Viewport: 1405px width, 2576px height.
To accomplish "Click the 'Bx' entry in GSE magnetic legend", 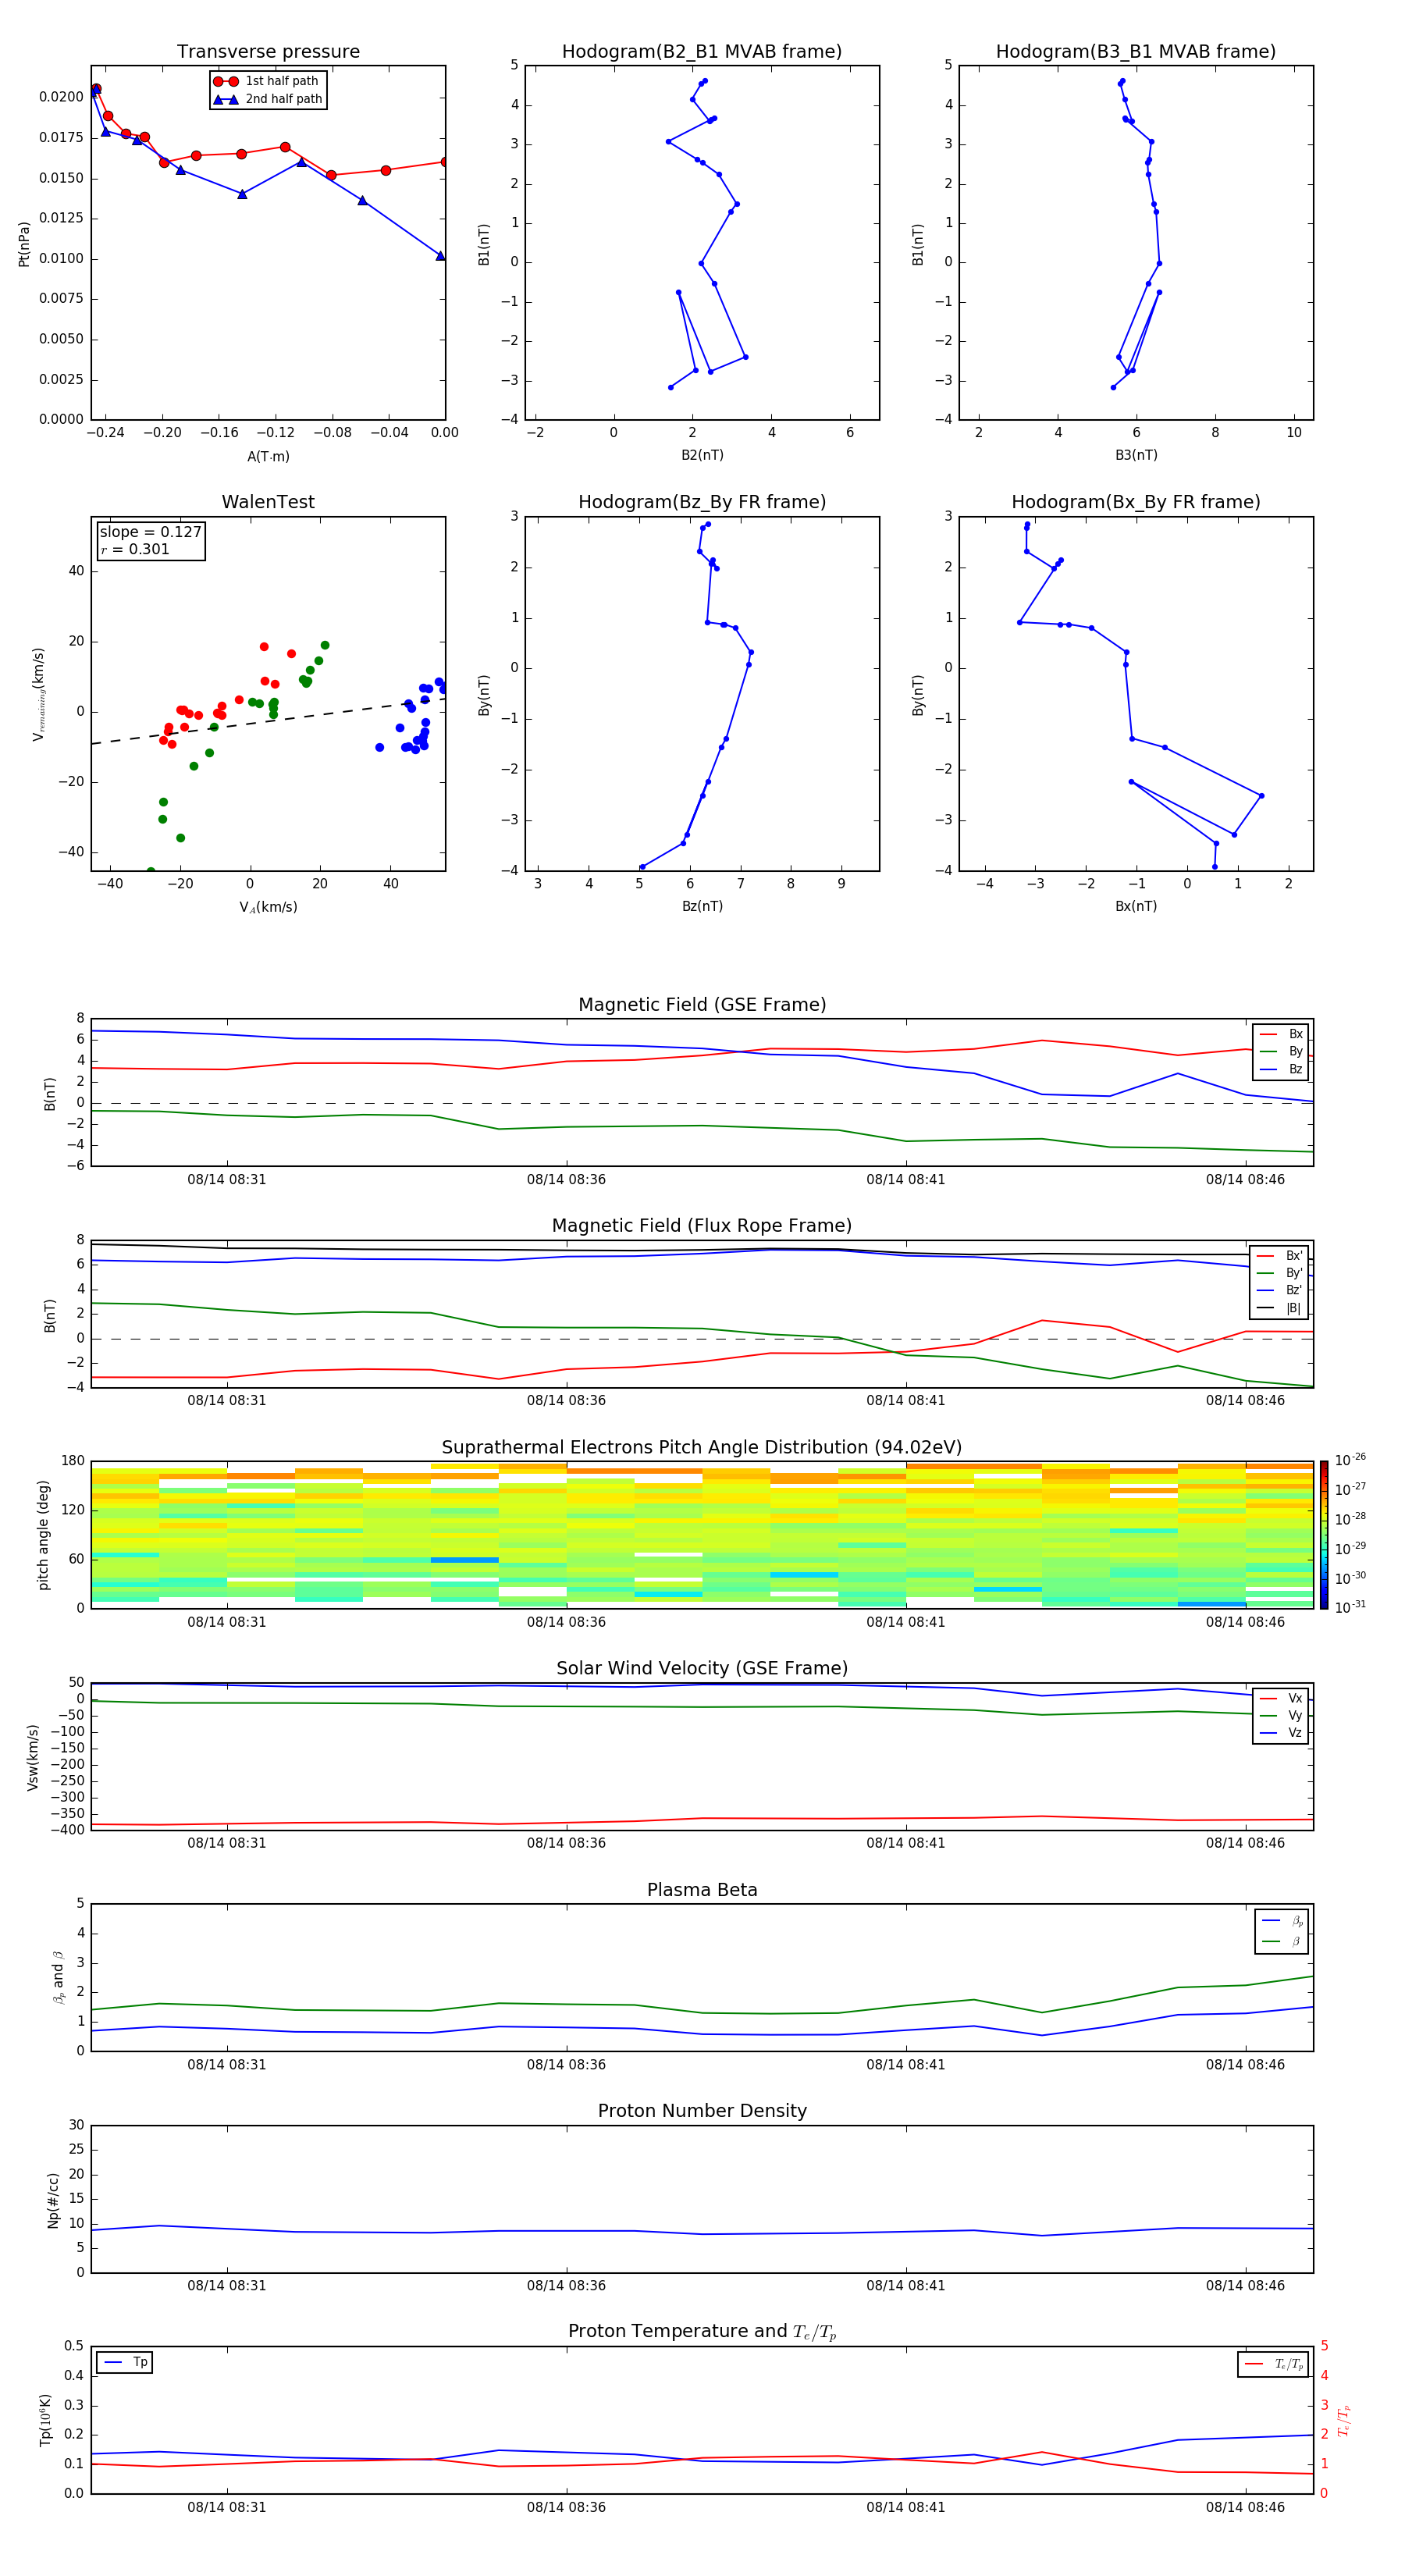I will [x=1281, y=1034].
